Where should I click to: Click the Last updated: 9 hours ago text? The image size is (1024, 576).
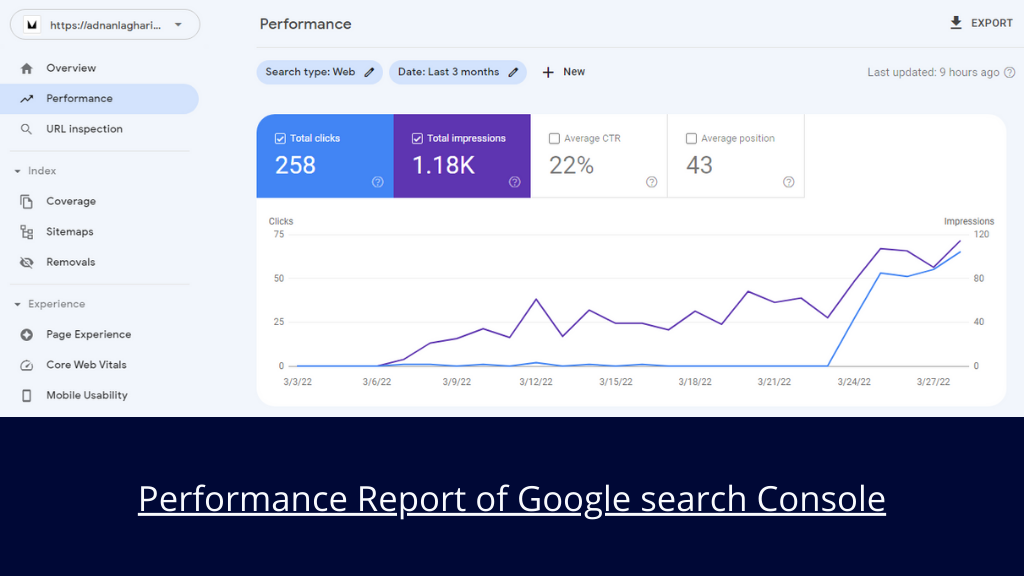(x=933, y=72)
